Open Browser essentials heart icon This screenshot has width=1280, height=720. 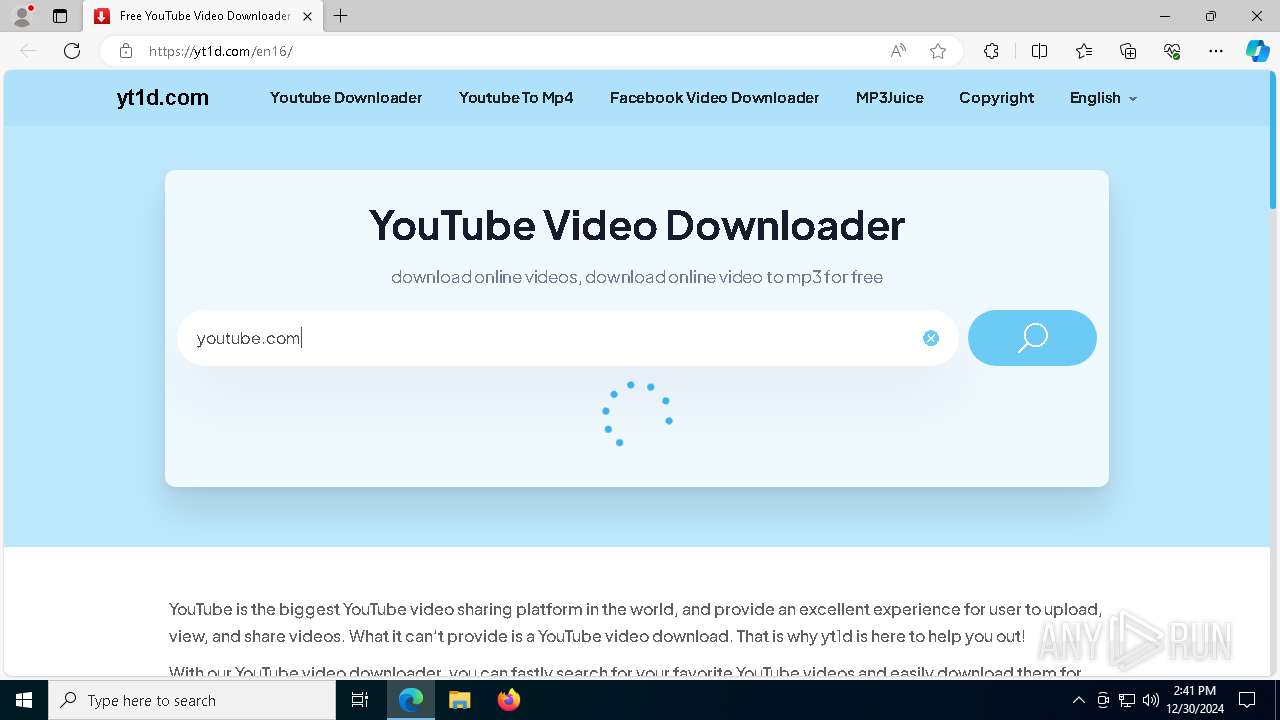point(1172,51)
